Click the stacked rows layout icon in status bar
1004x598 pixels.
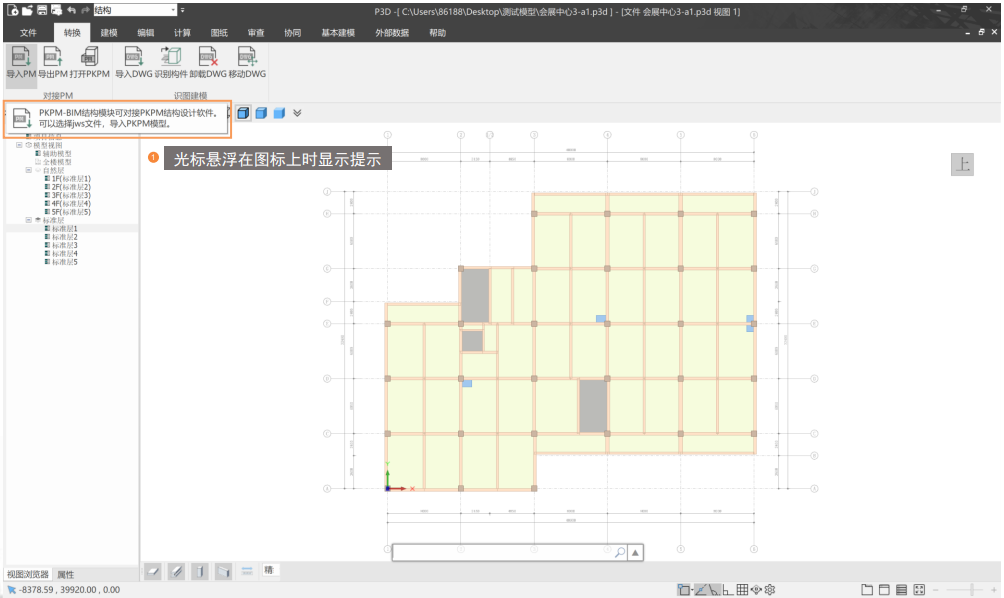[x=902, y=590]
